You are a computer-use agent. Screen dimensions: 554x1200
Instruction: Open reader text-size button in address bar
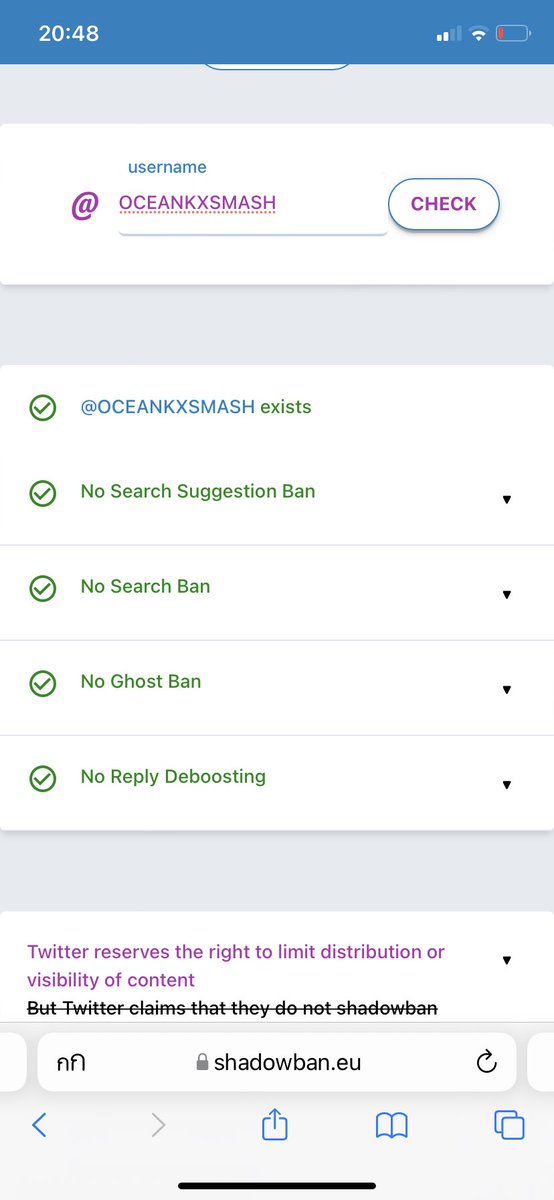71,1063
